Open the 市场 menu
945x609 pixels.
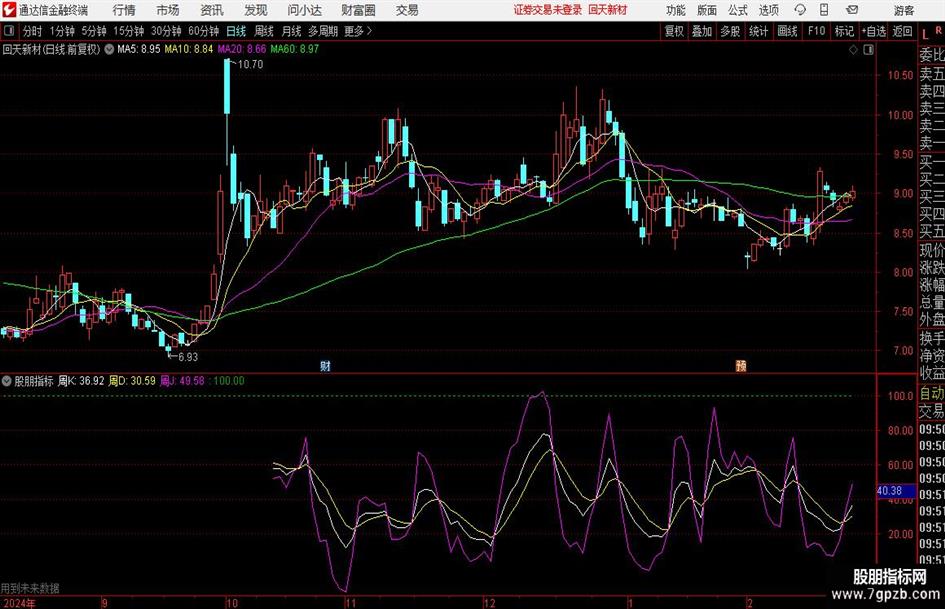(x=168, y=10)
